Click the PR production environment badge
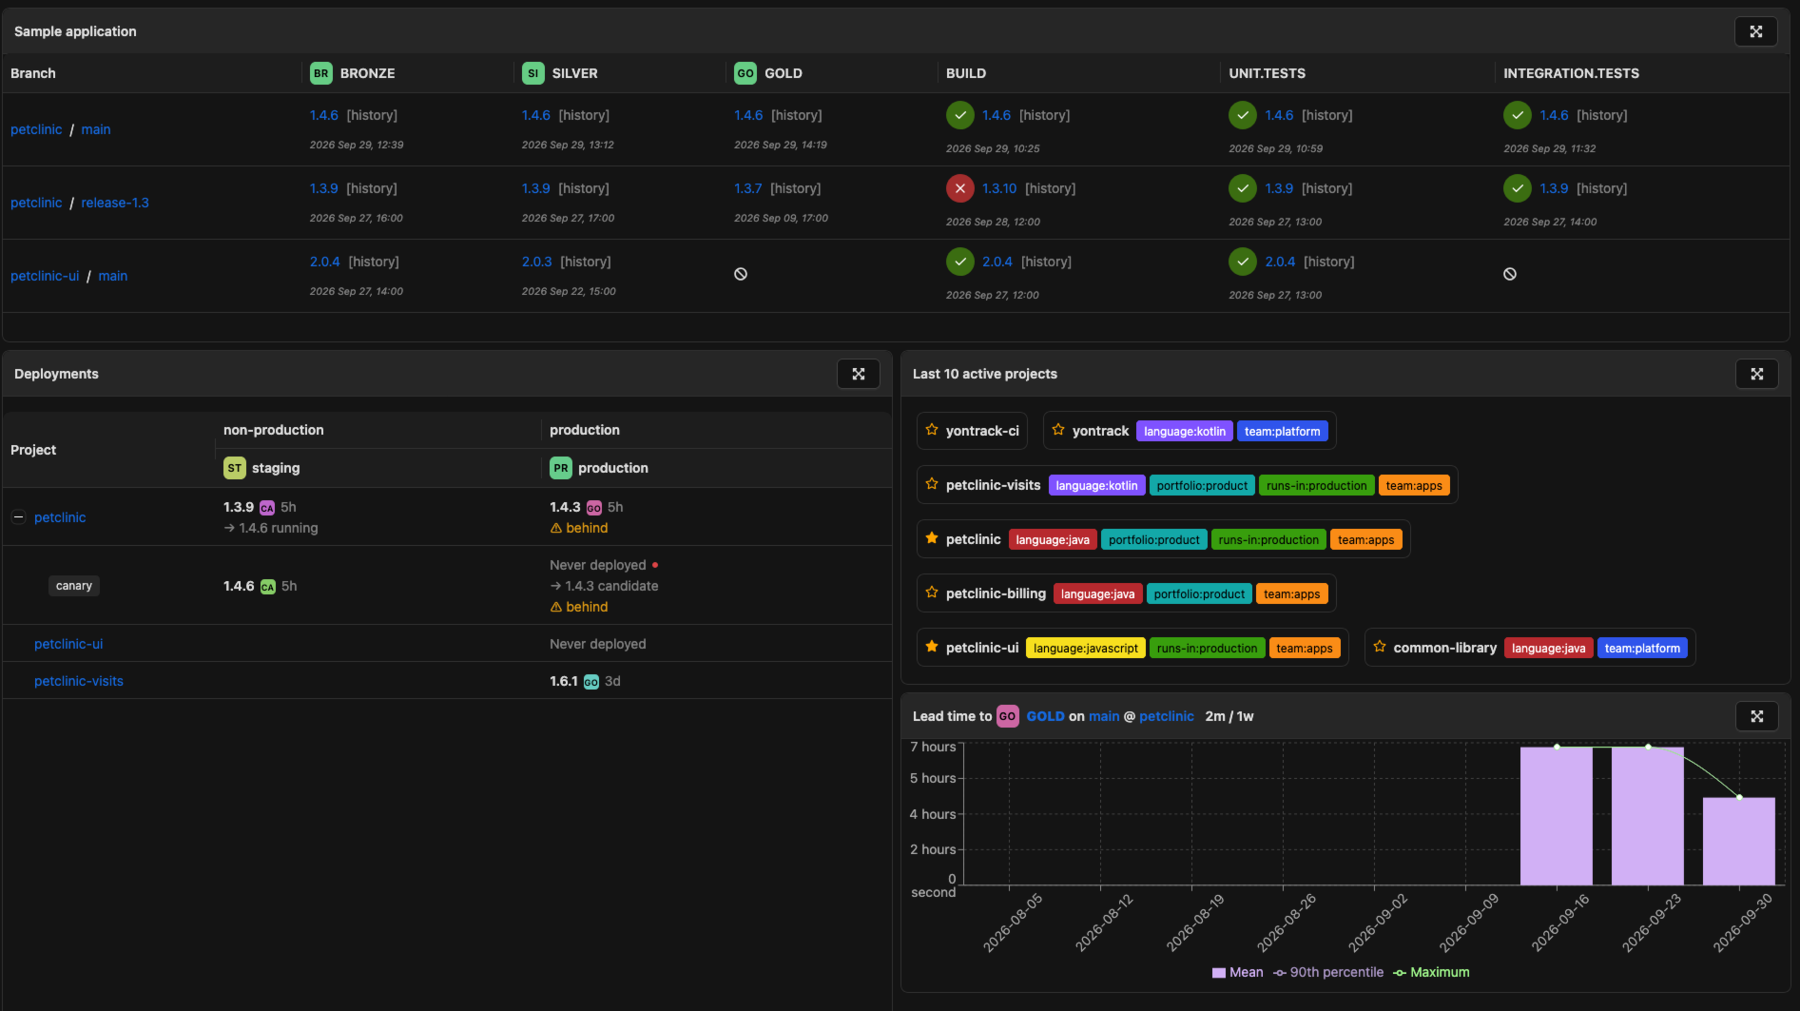1800x1011 pixels. click(x=561, y=468)
